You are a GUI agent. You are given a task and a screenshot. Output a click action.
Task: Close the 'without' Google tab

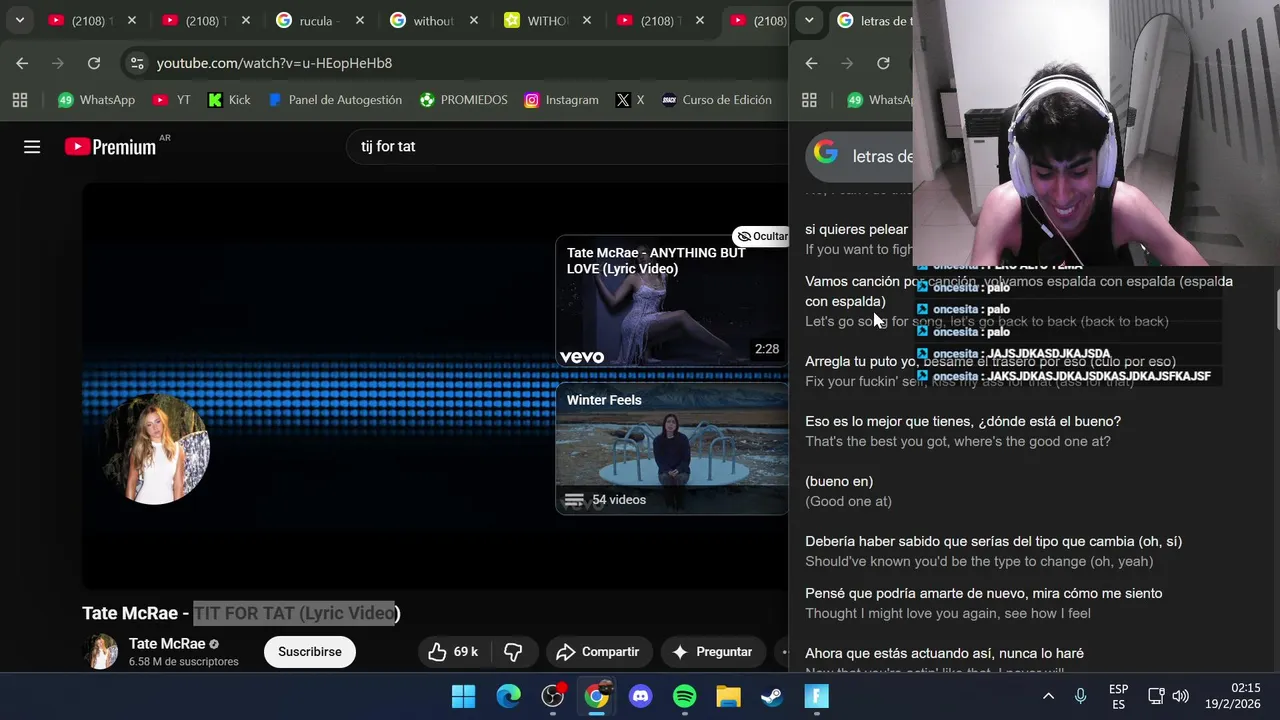pos(474,20)
